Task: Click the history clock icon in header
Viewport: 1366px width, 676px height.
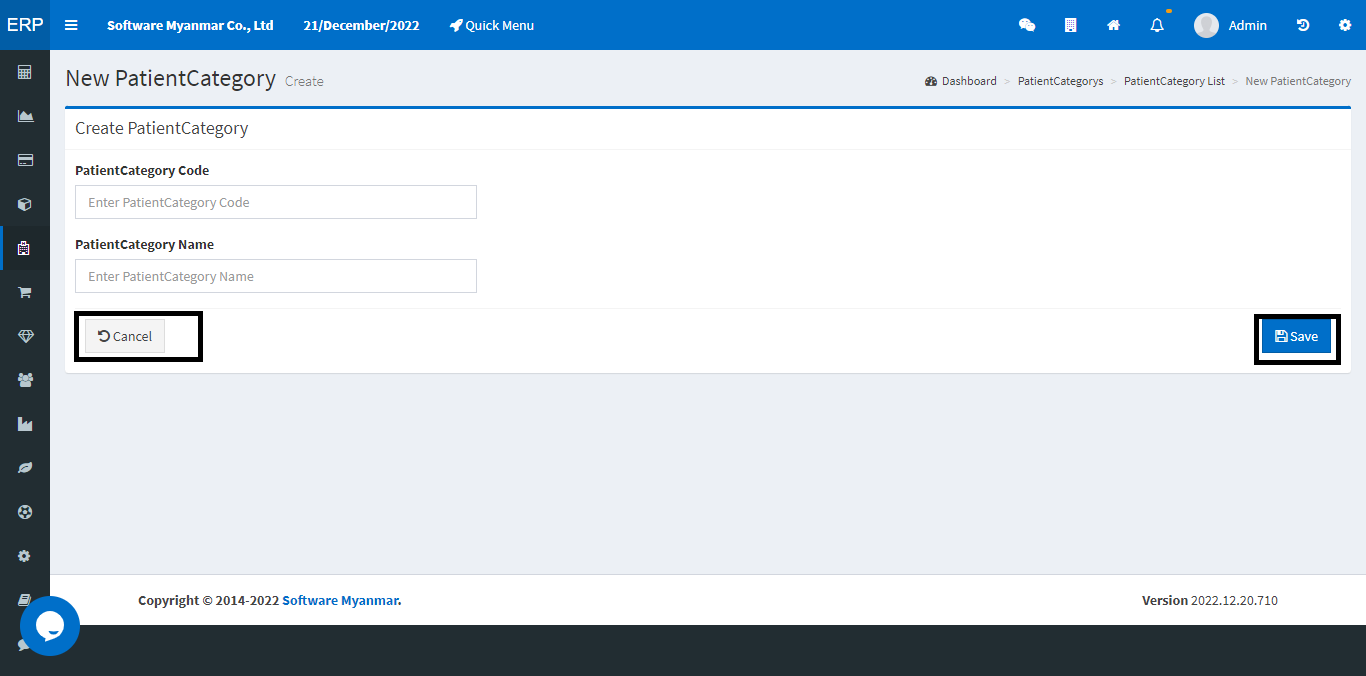Action: pyautogui.click(x=1303, y=25)
